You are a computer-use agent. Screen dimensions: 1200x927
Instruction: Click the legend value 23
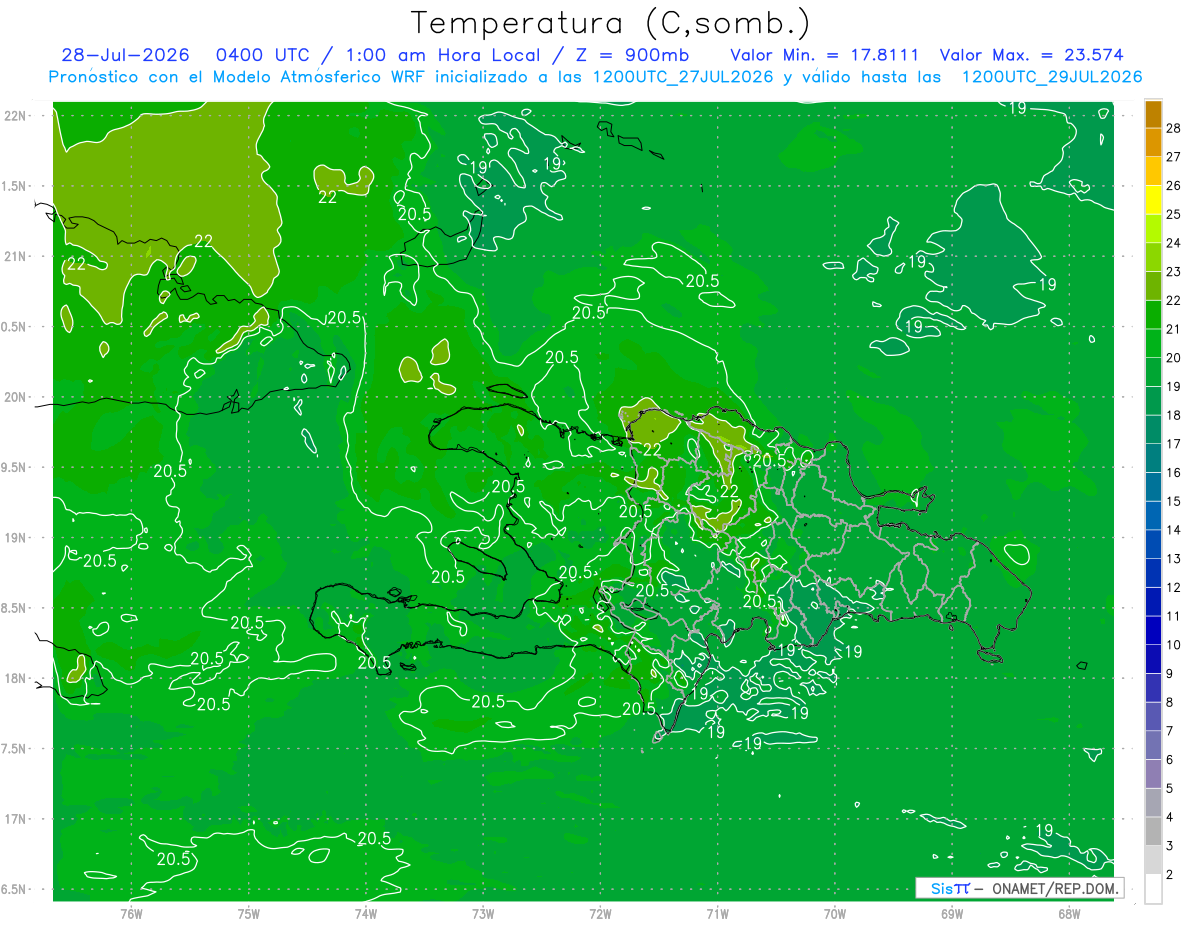[1174, 272]
